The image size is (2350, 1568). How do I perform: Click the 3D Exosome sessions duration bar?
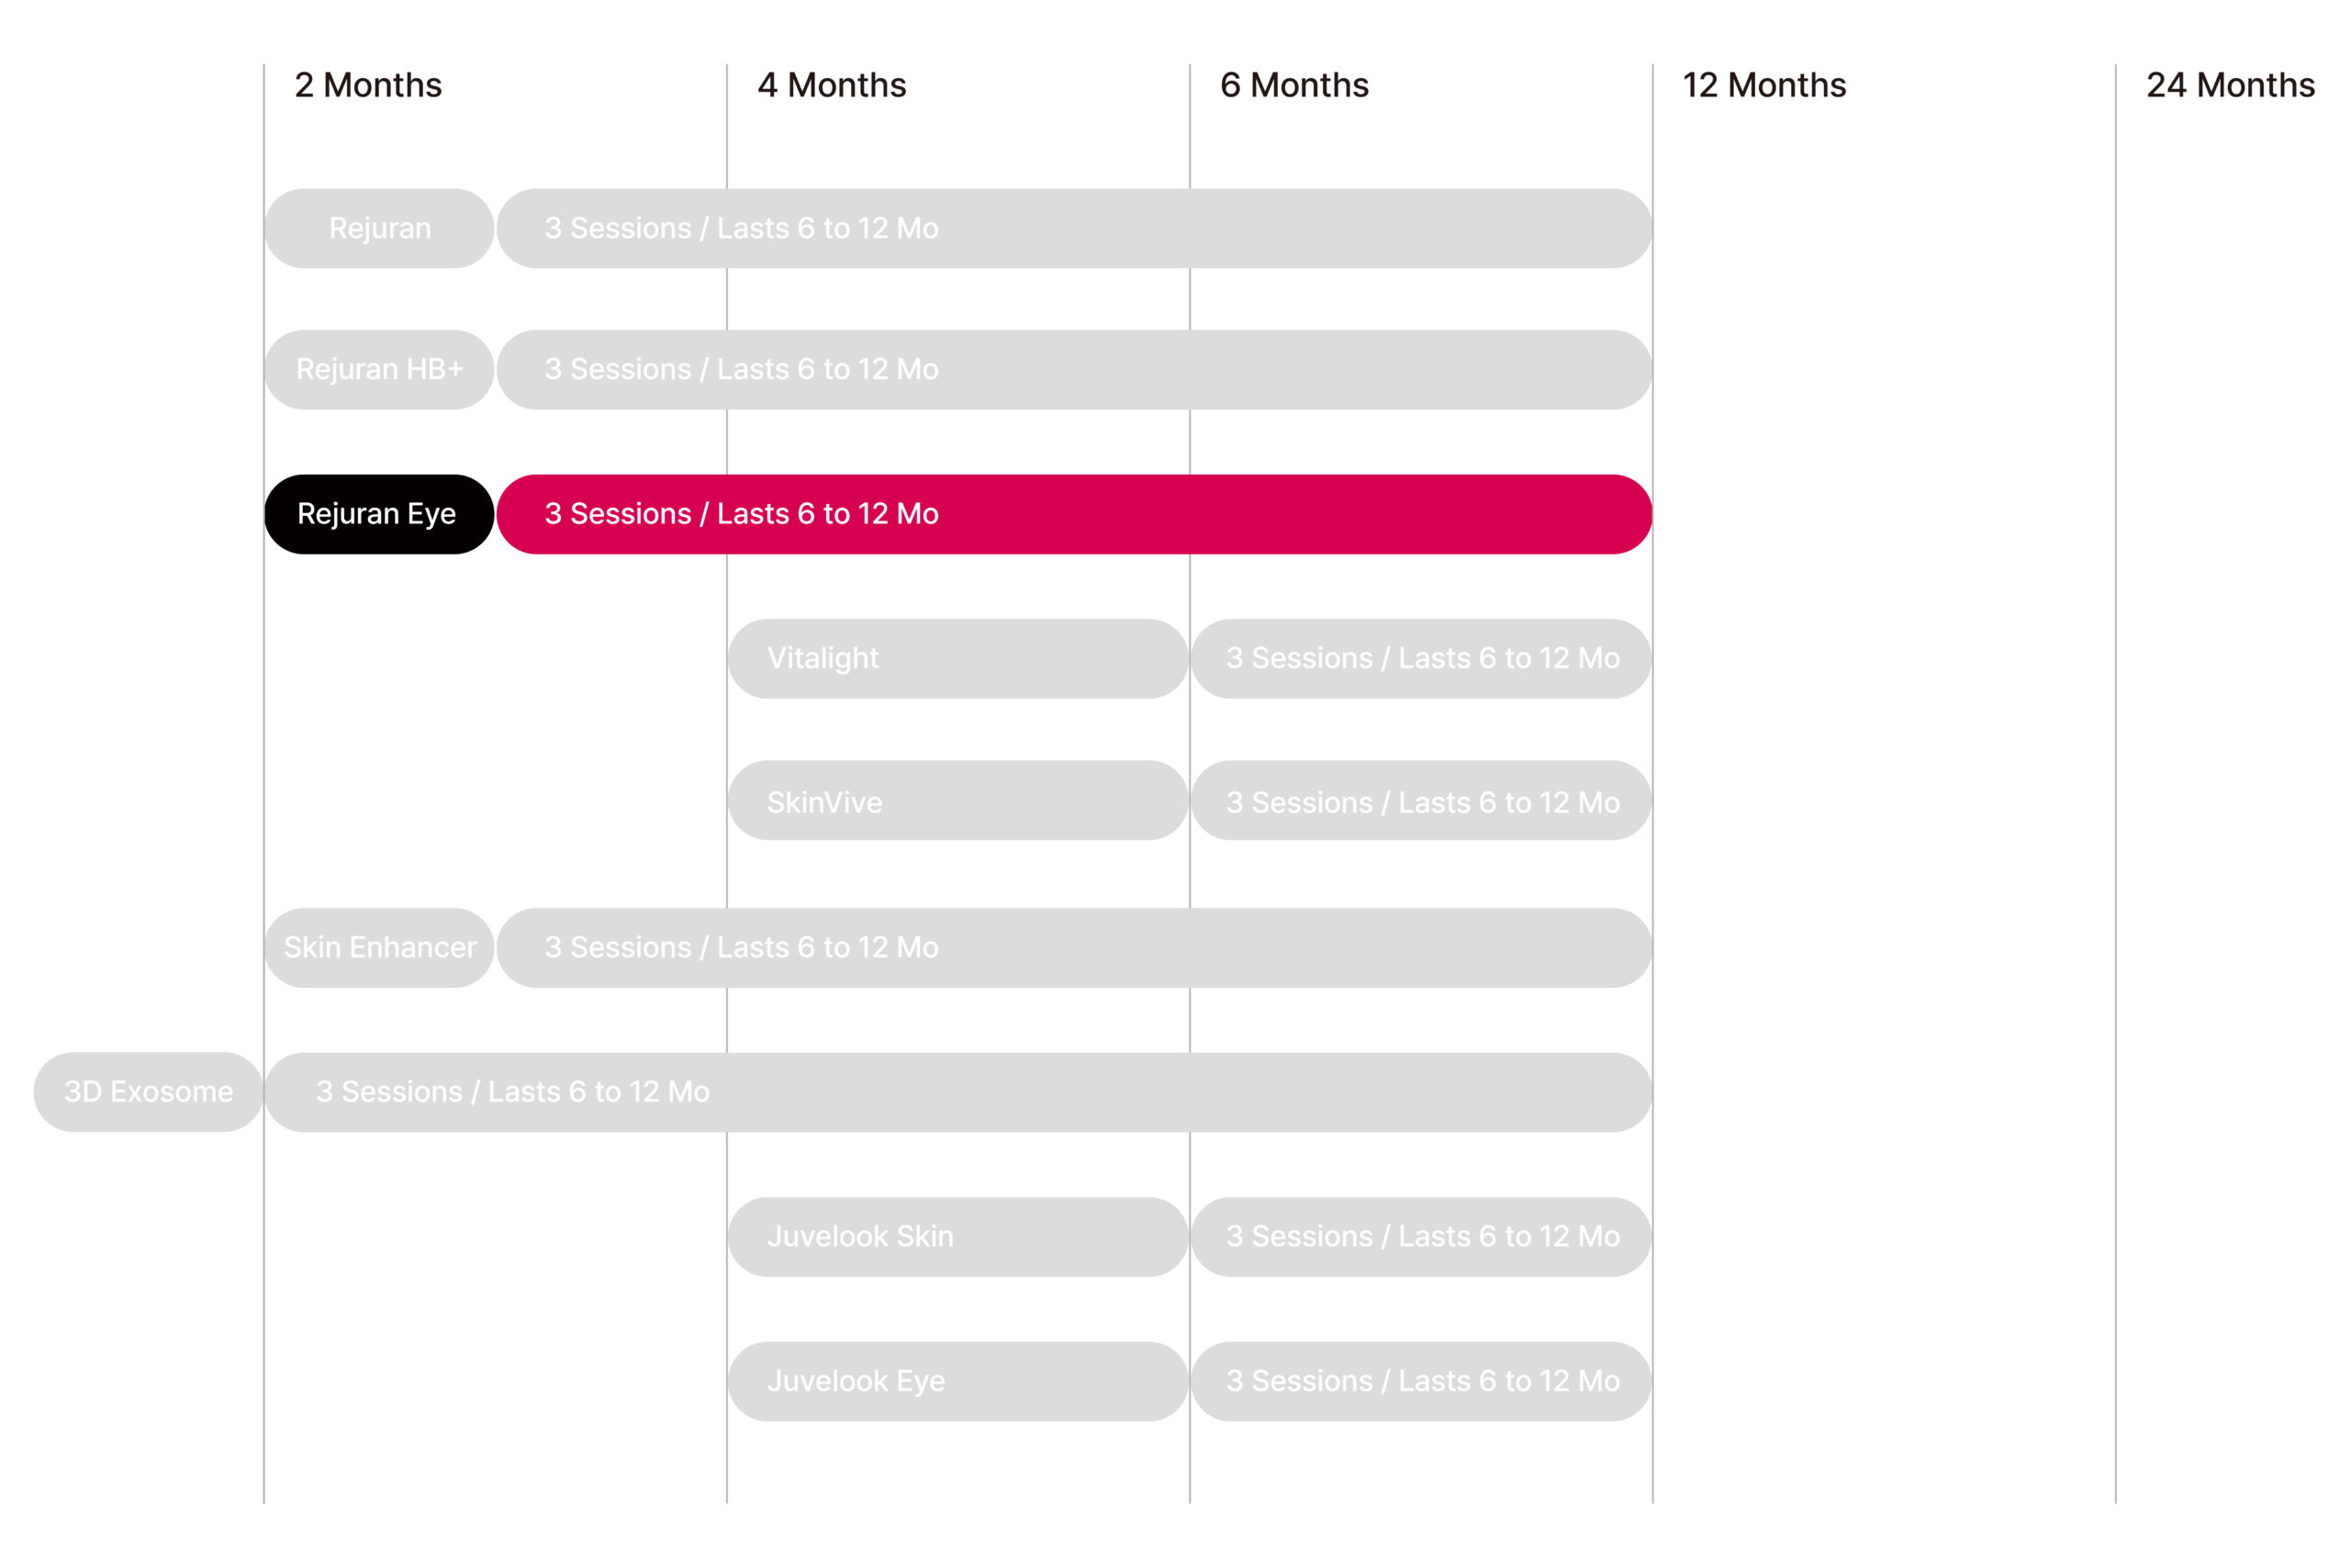(958, 1091)
